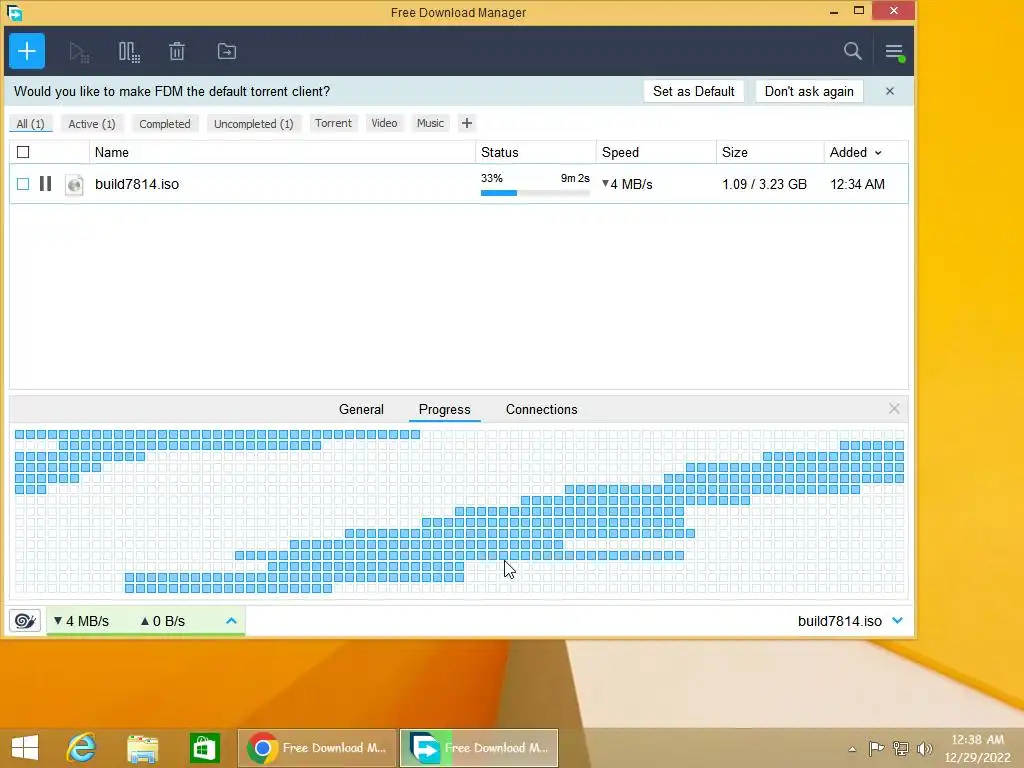Toggle the select-all header checkbox

coord(23,152)
